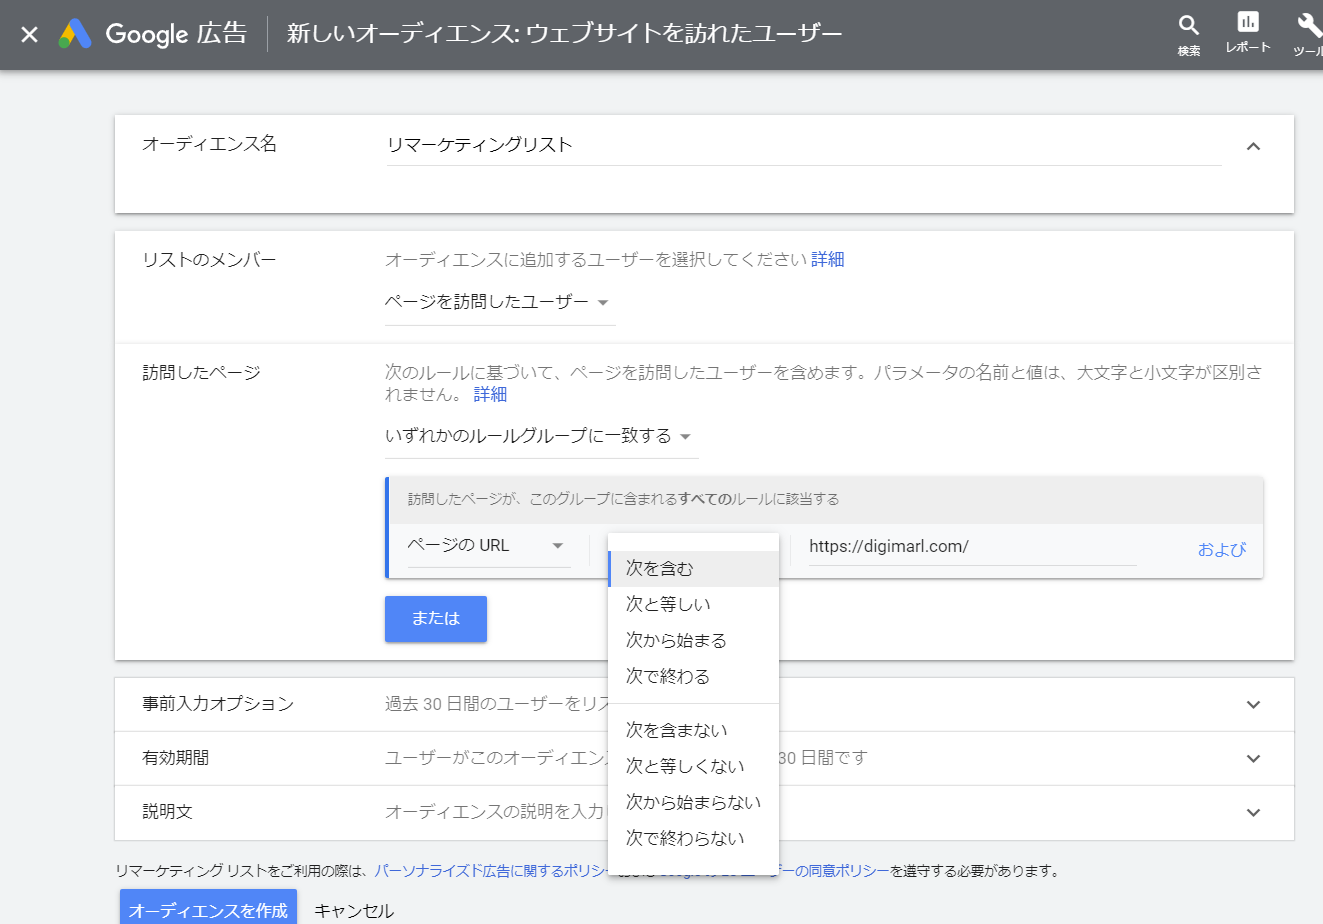
Task: Select 次を含む from the menu
Action: click(x=693, y=569)
